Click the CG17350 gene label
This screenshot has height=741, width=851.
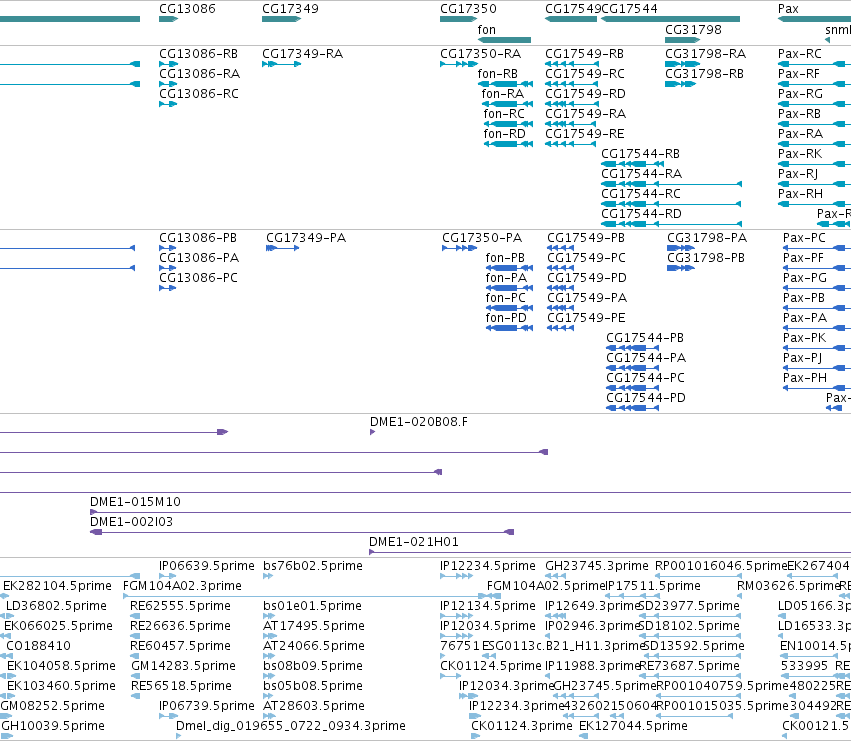point(468,9)
